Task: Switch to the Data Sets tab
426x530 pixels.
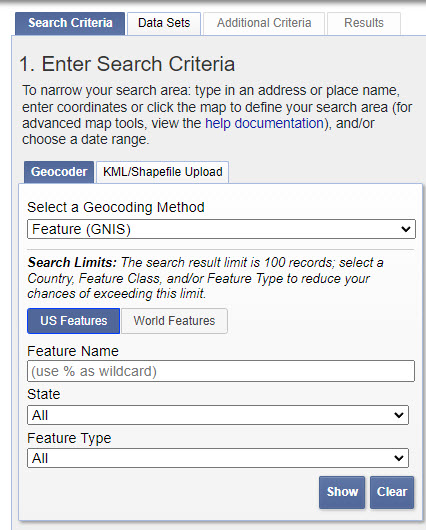Action: 164,23
